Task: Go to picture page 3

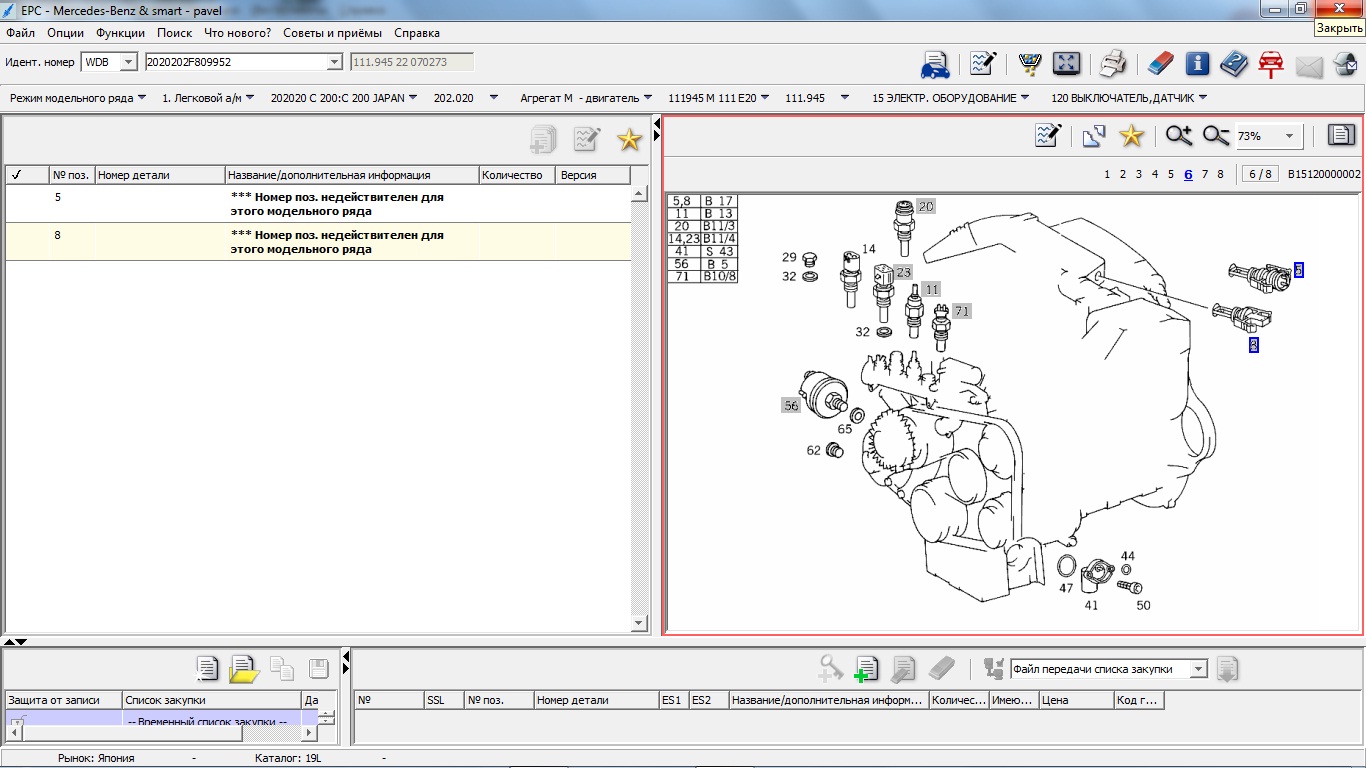Action: click(1139, 174)
